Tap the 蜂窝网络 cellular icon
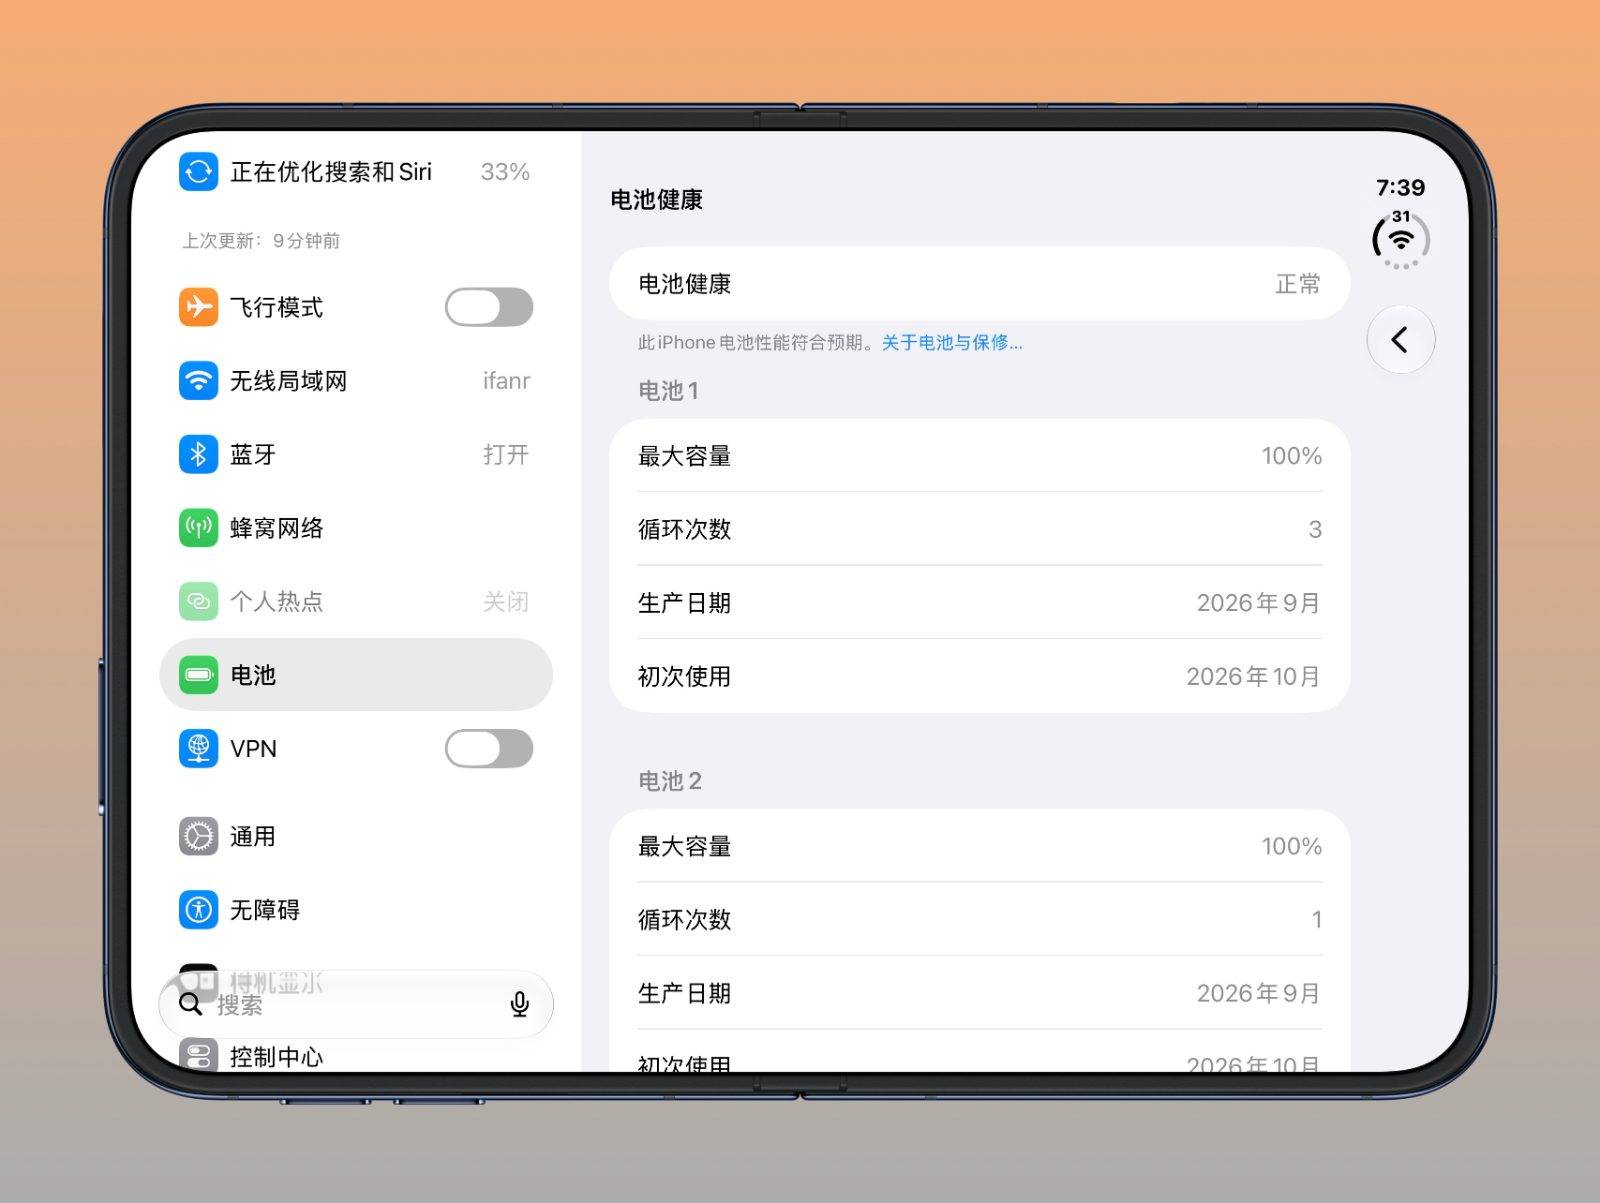This screenshot has width=1600, height=1203. [198, 528]
